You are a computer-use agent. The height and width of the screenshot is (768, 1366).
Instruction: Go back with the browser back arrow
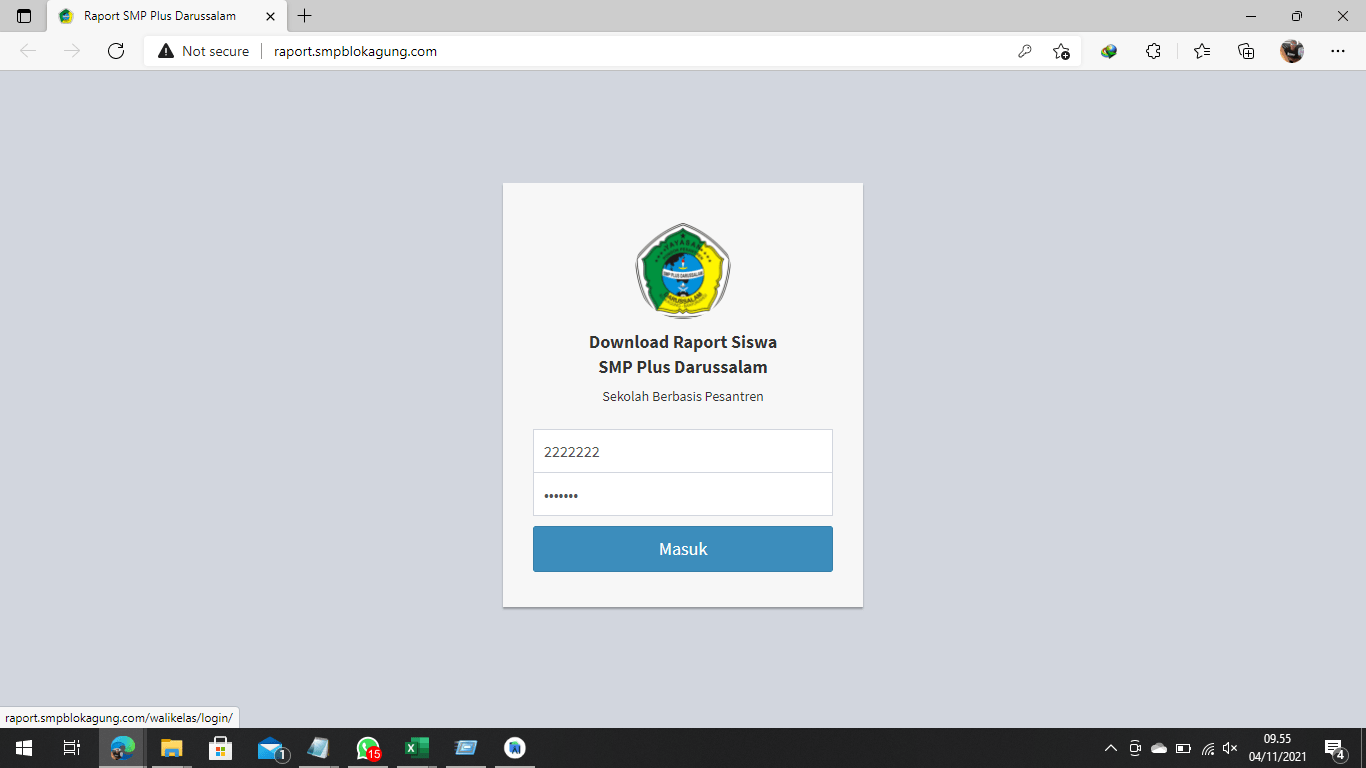tap(28, 51)
